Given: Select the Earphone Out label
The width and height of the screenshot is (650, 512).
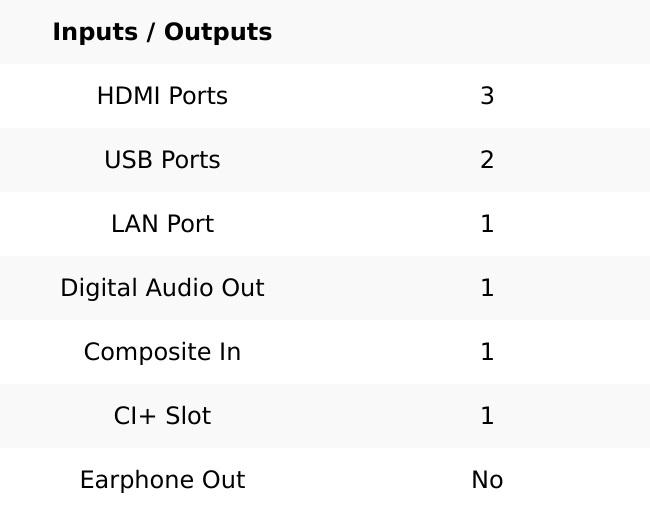Looking at the screenshot, I should (x=162, y=480).
